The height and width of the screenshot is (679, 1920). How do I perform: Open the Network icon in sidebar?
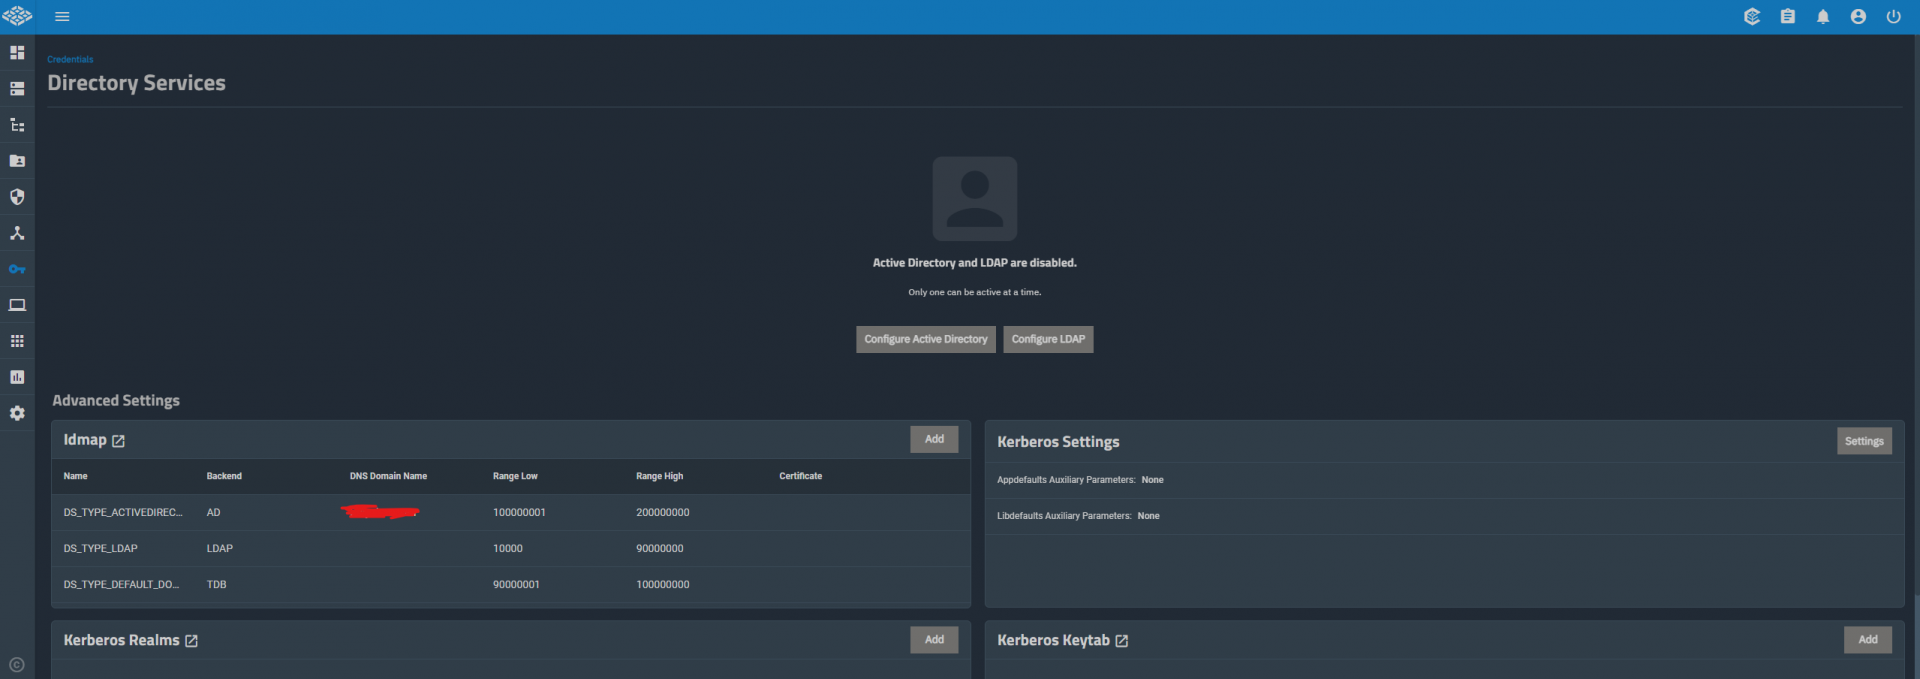click(17, 233)
